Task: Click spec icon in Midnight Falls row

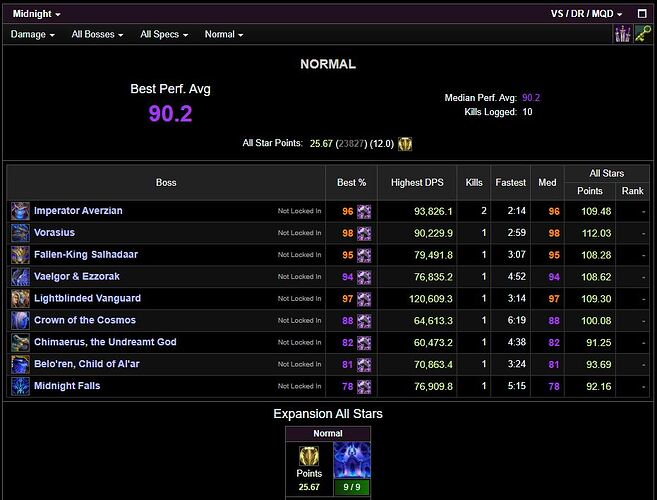Action: click(x=364, y=386)
